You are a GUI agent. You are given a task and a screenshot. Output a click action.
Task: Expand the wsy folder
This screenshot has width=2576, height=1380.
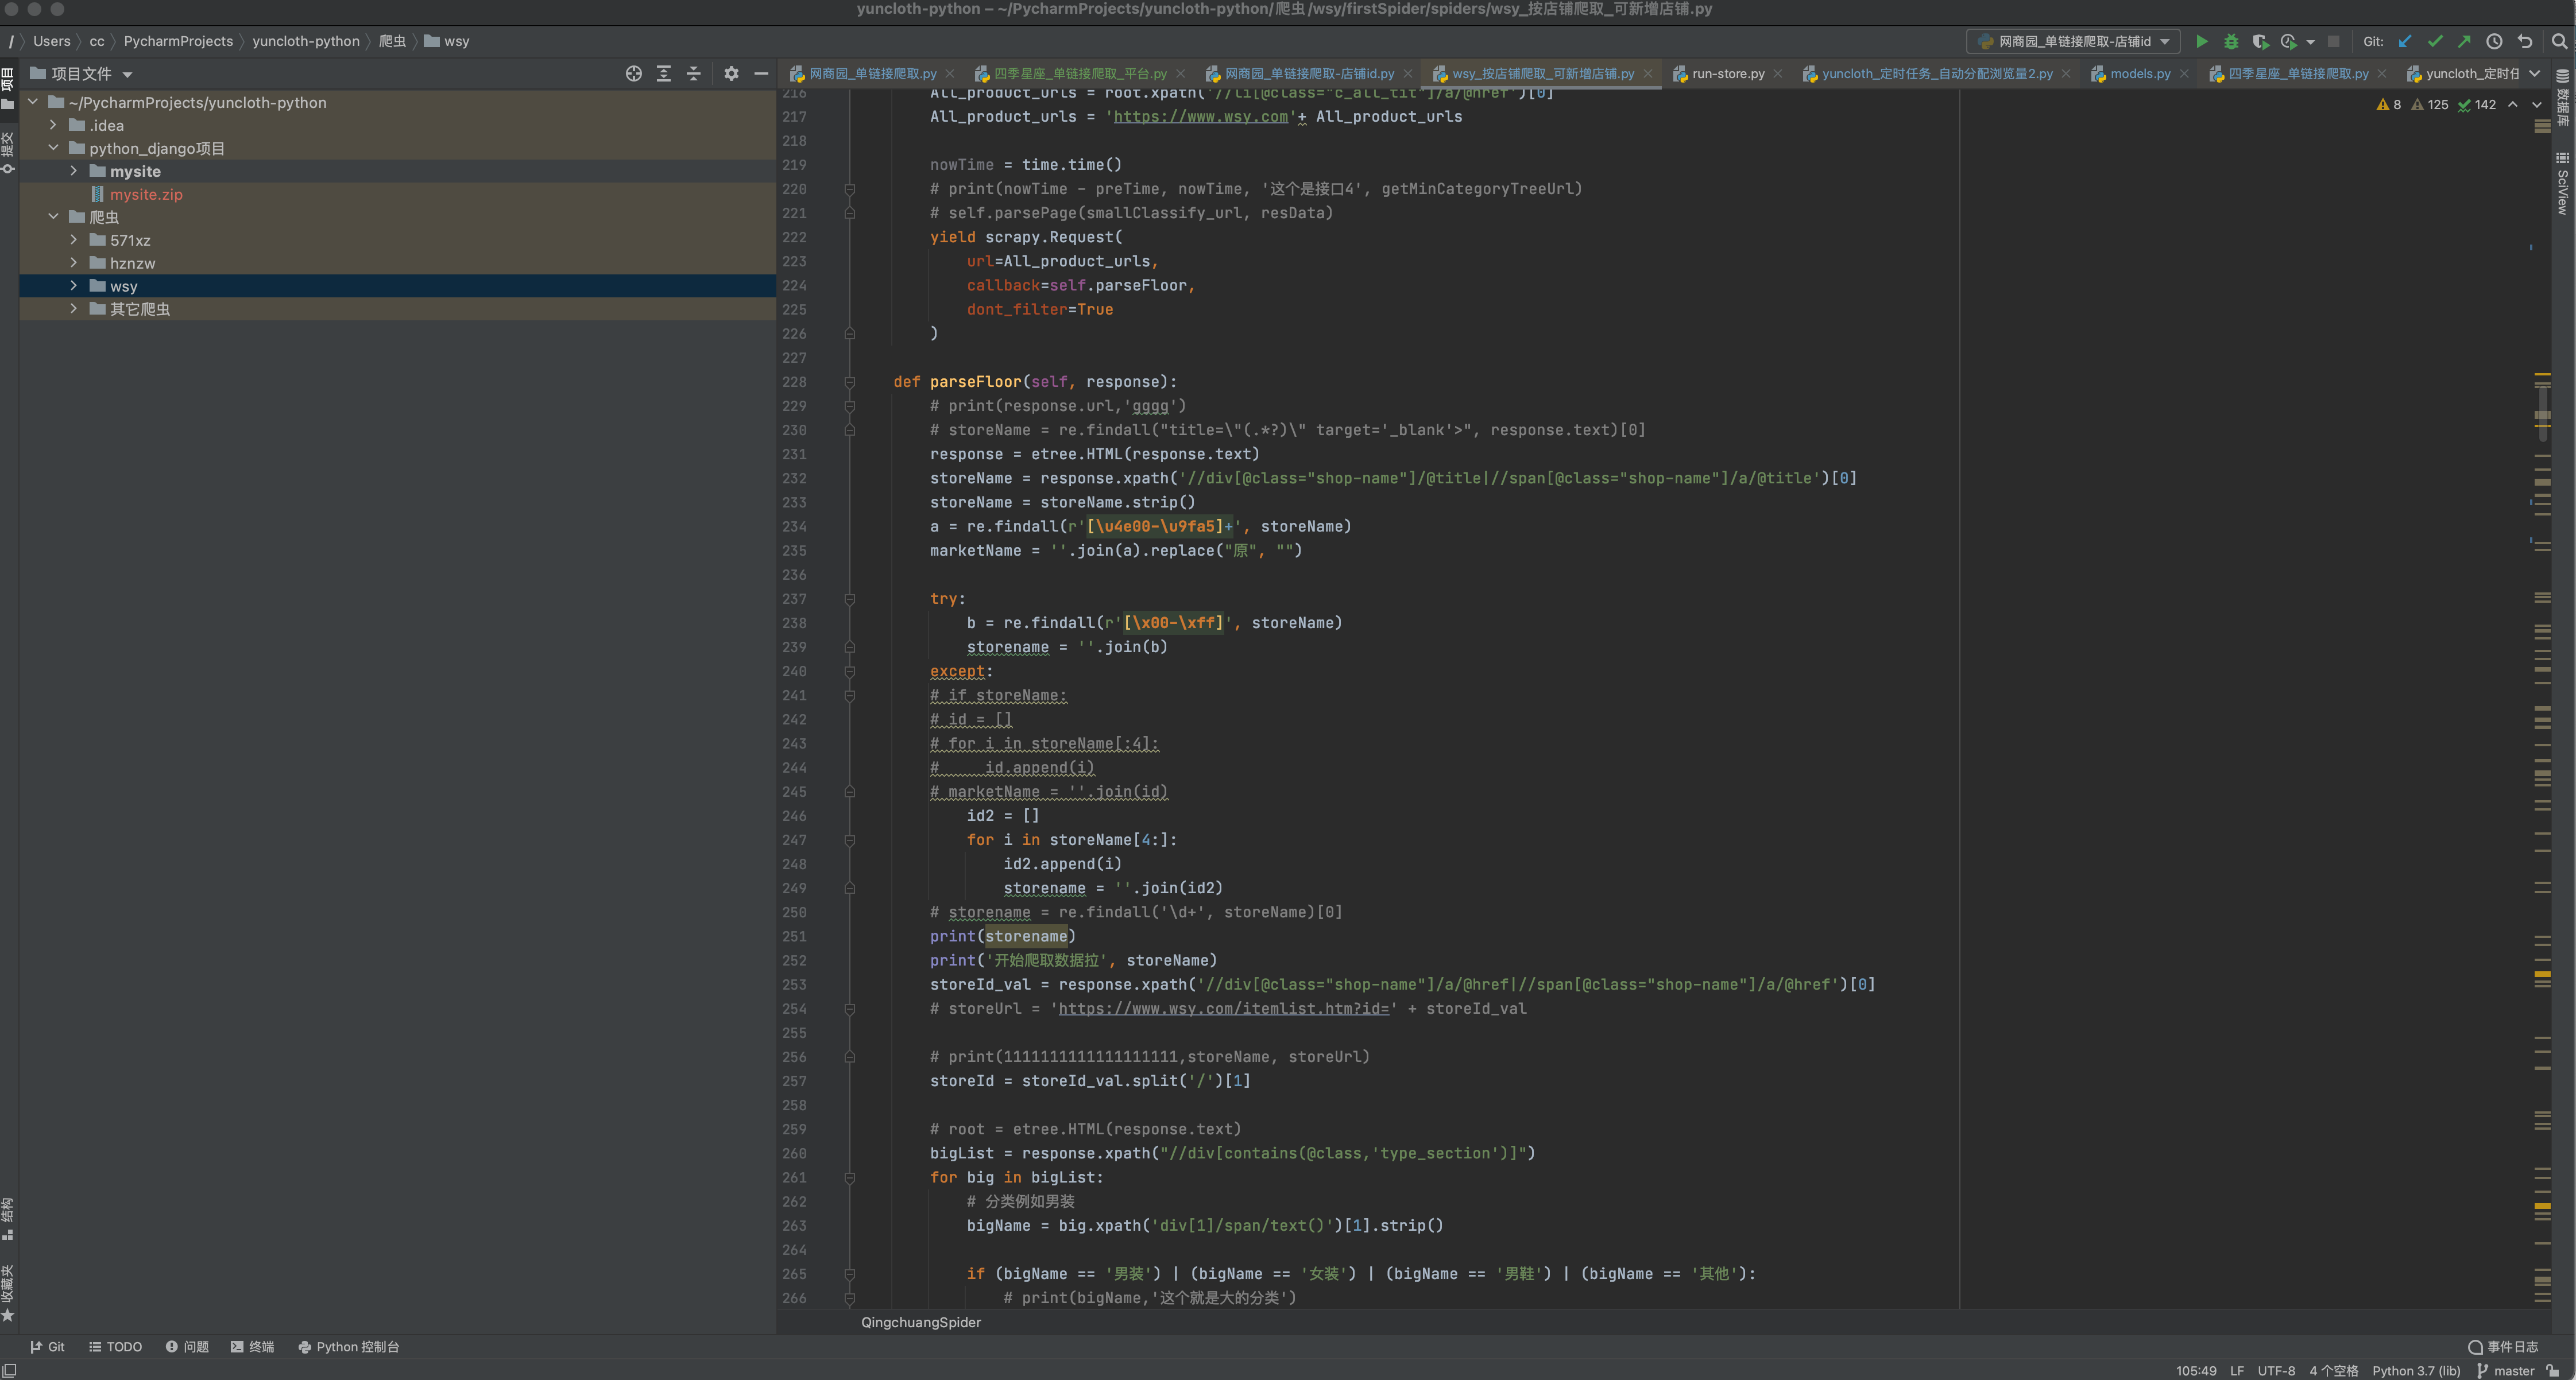pyautogui.click(x=73, y=286)
